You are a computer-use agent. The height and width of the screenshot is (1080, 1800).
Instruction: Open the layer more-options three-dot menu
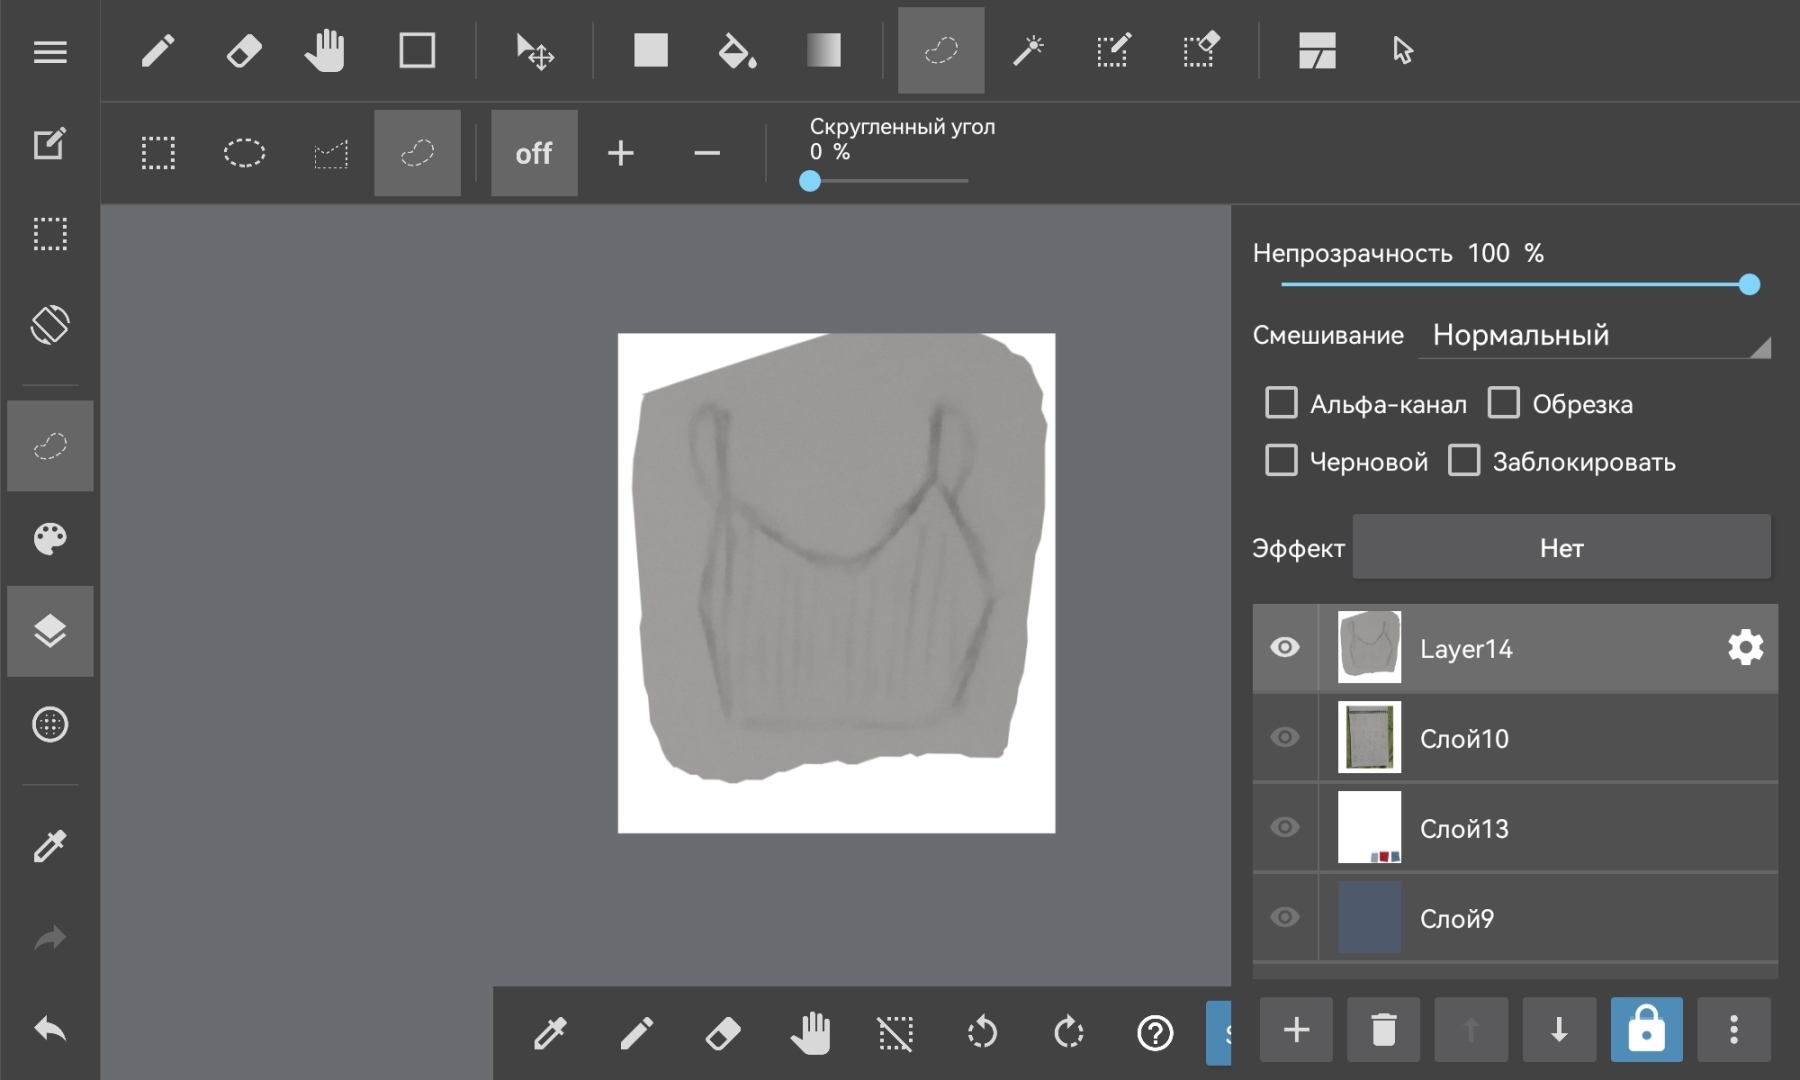[1734, 1029]
